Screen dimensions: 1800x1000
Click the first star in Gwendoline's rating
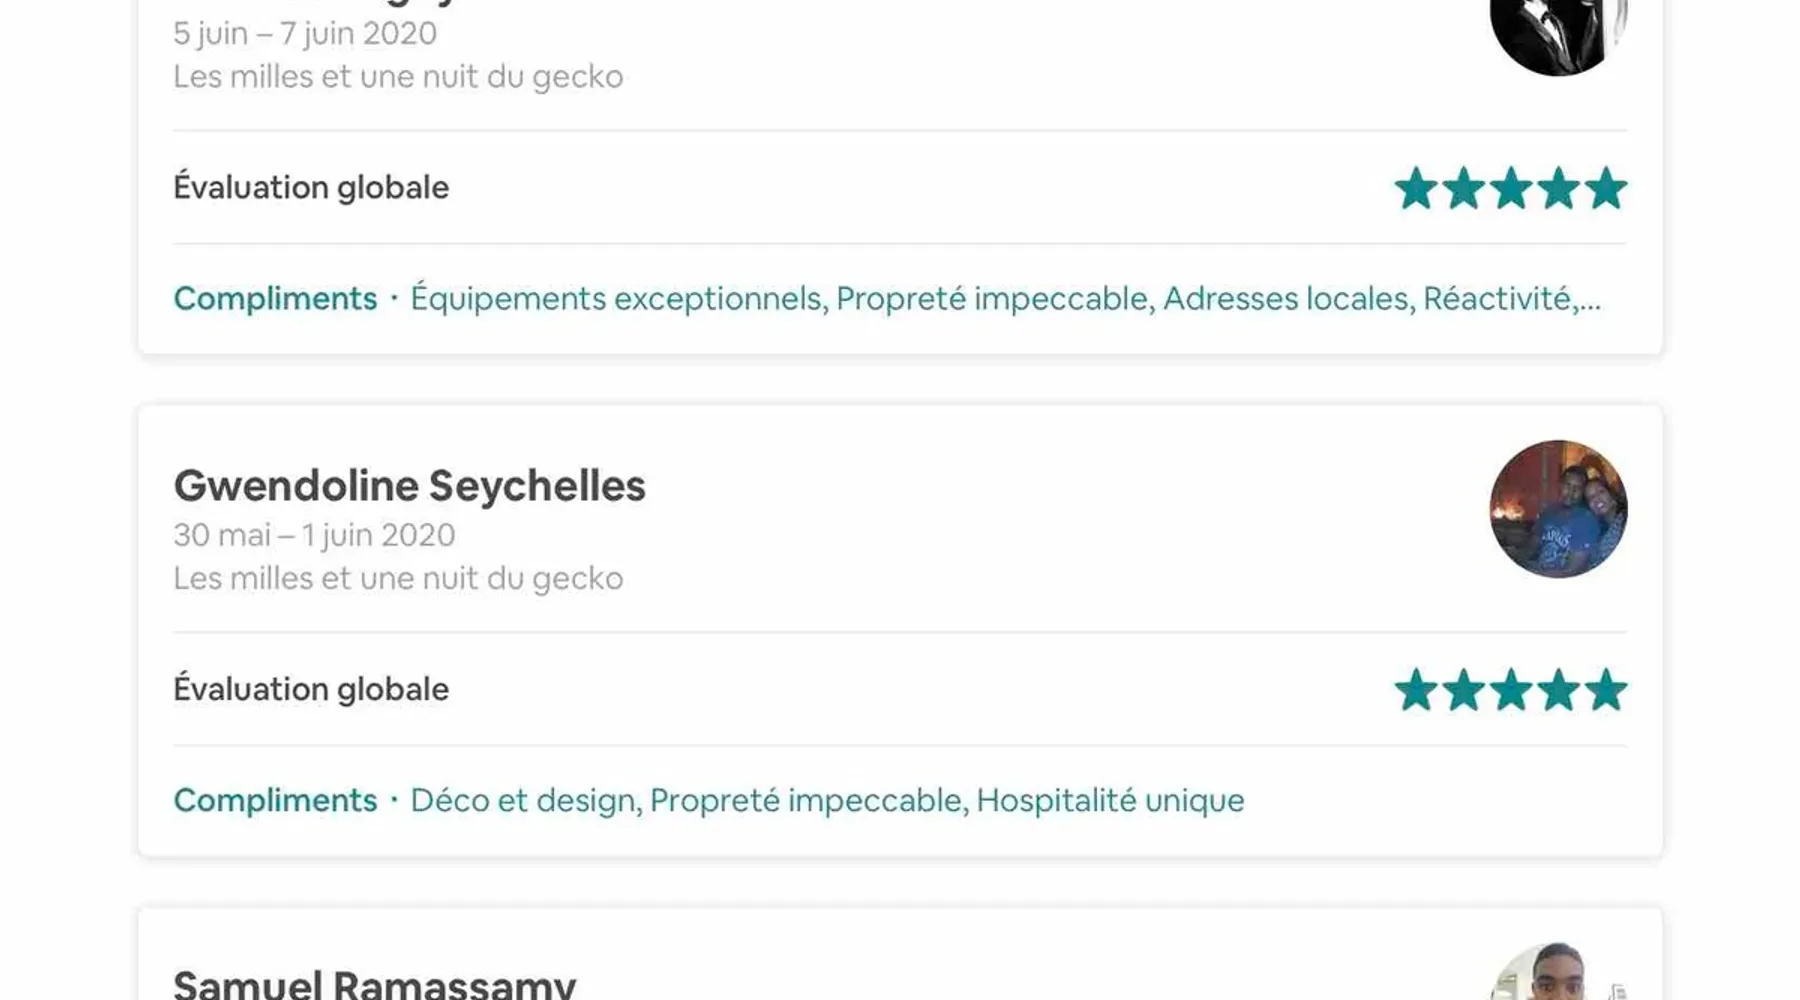1416,690
